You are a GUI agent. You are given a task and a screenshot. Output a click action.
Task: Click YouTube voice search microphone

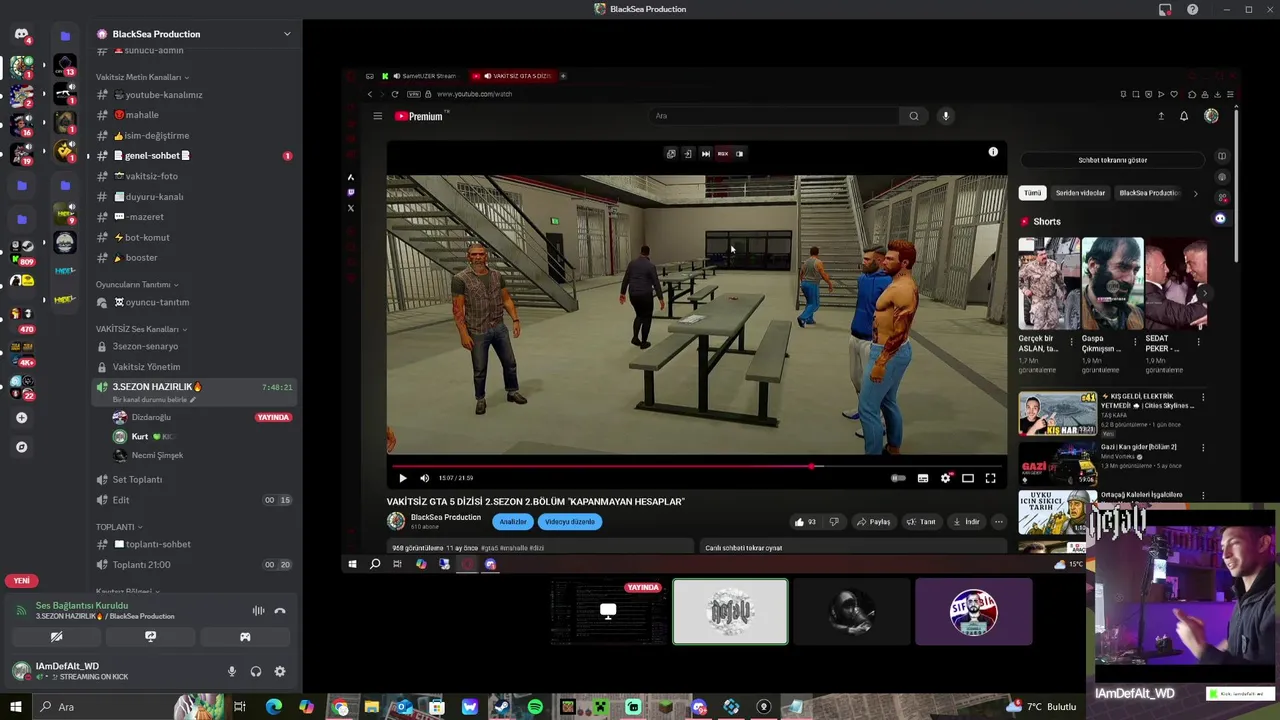[x=945, y=116]
